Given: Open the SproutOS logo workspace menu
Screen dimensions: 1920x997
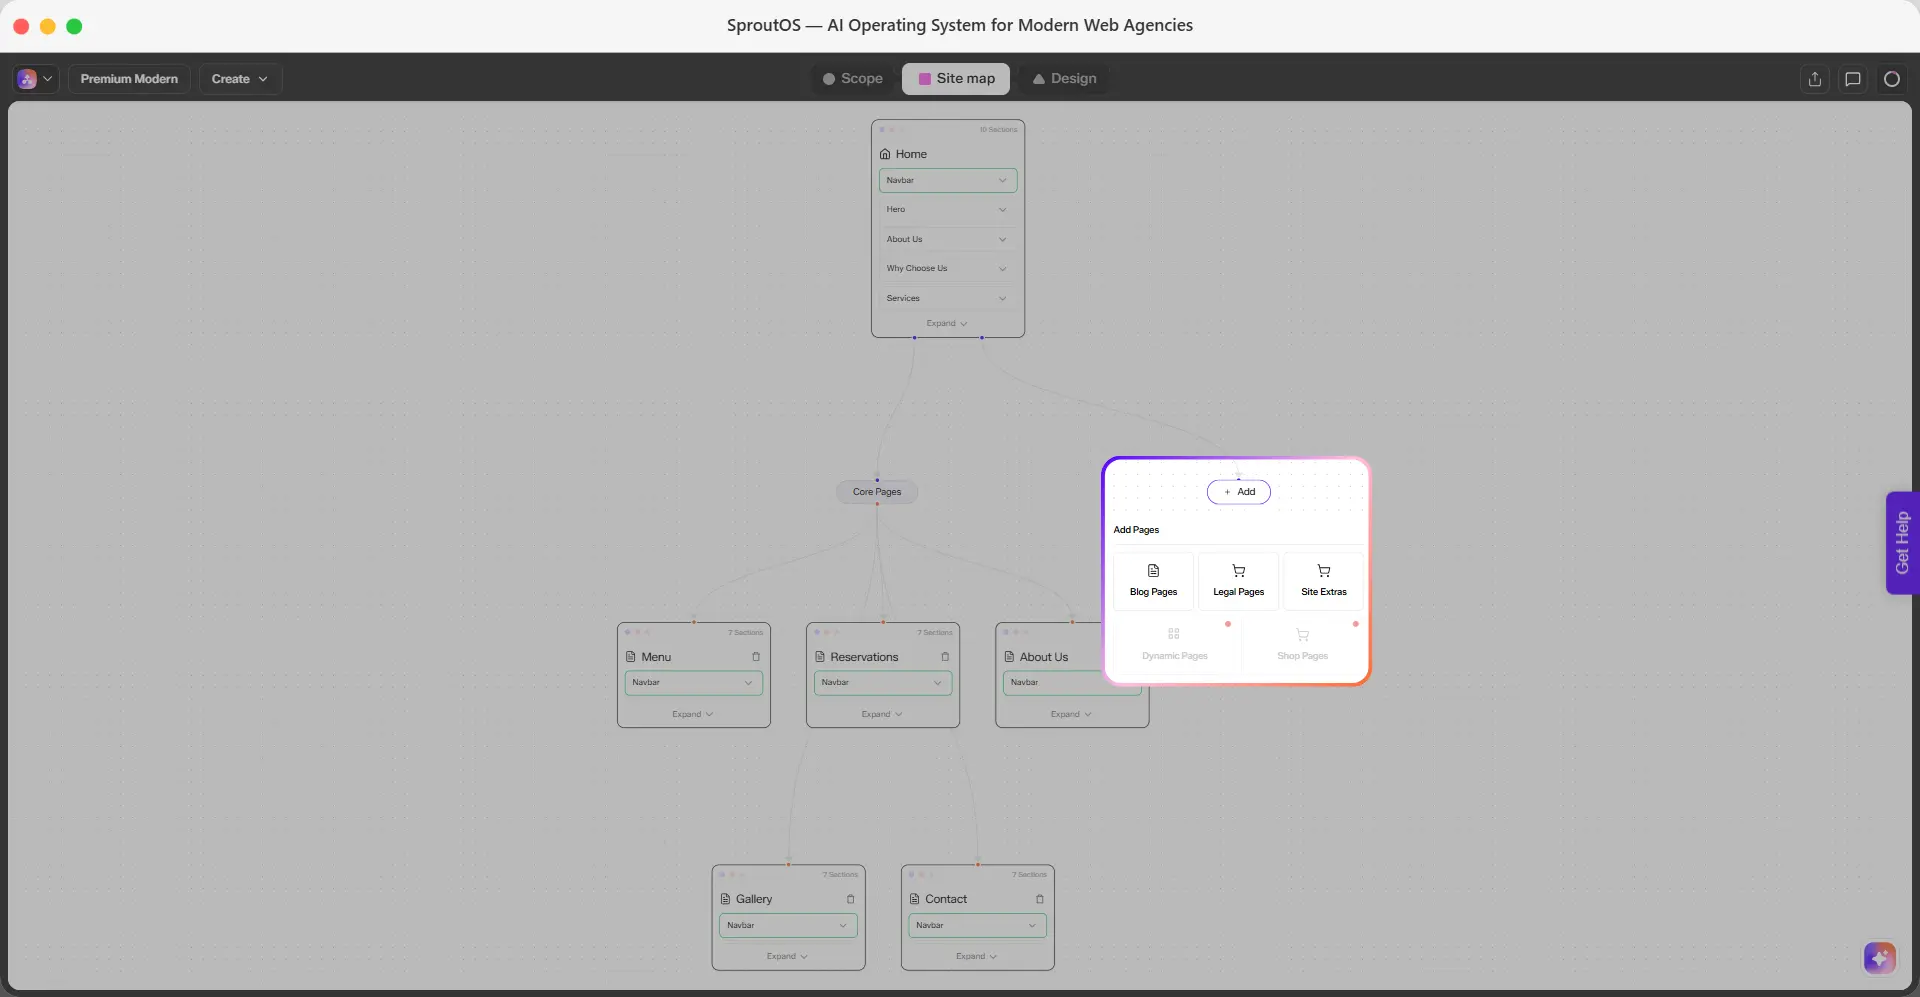Looking at the screenshot, I should pyautogui.click(x=36, y=79).
